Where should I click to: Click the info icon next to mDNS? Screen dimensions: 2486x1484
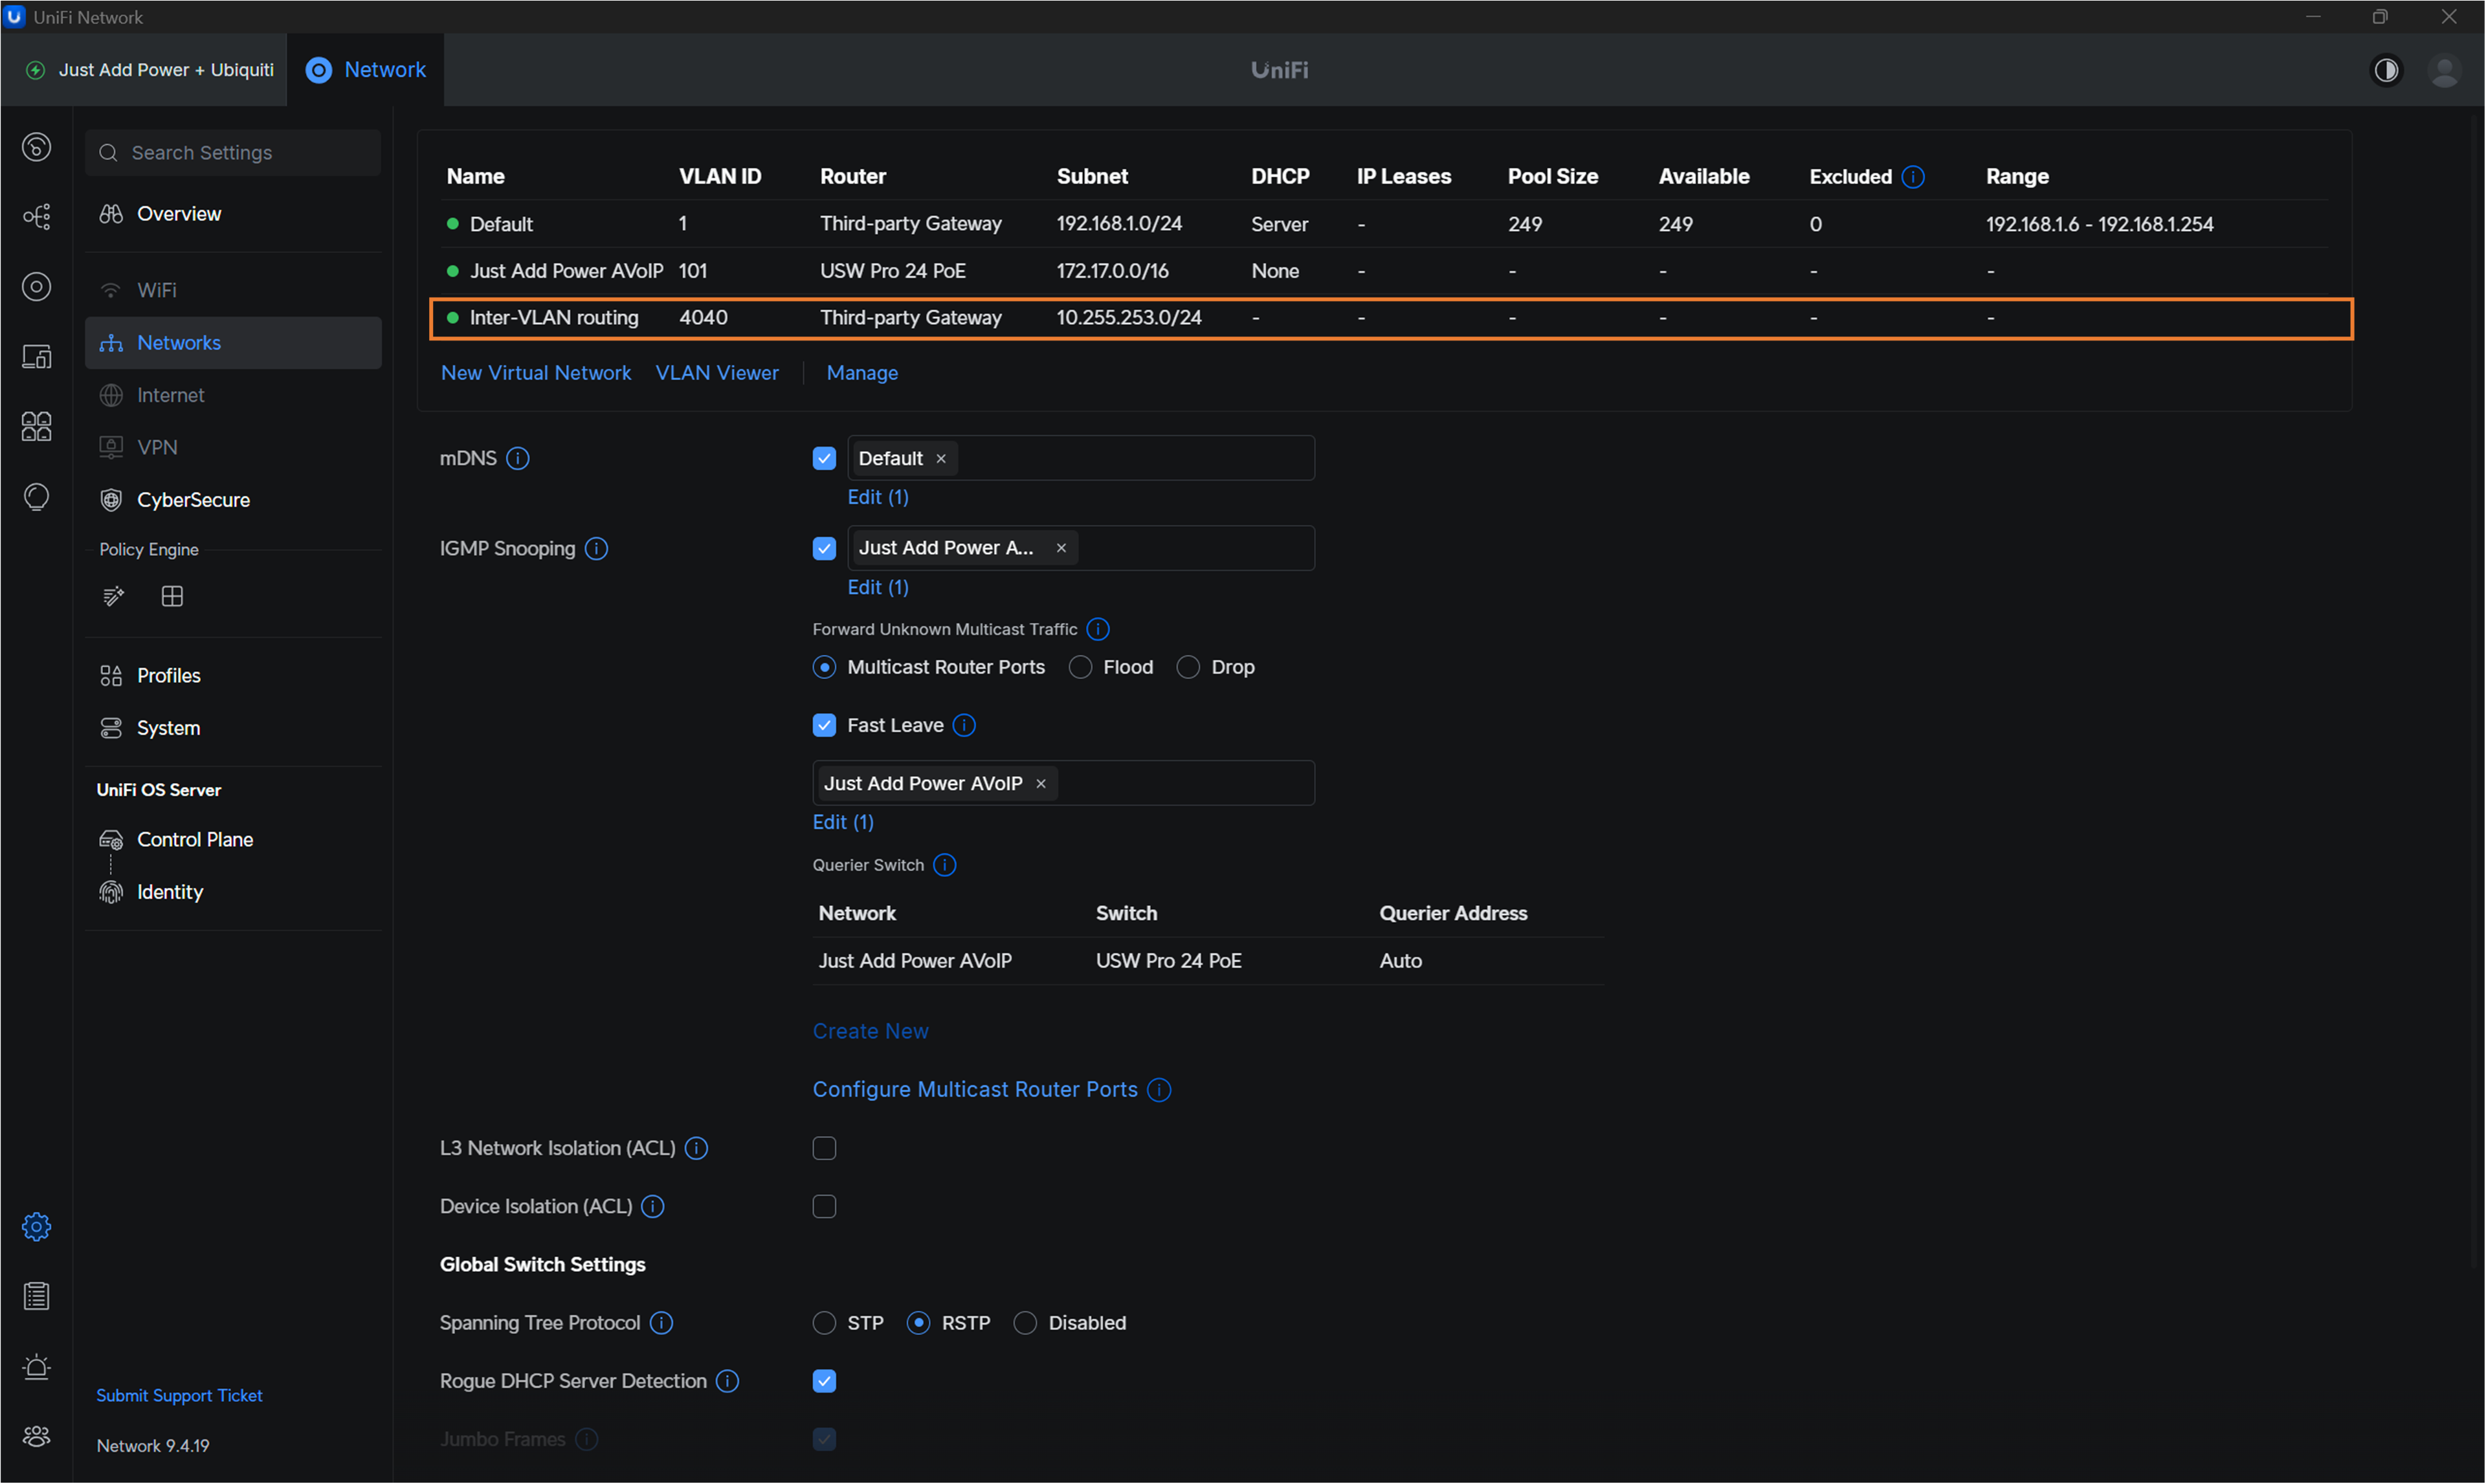click(x=517, y=458)
